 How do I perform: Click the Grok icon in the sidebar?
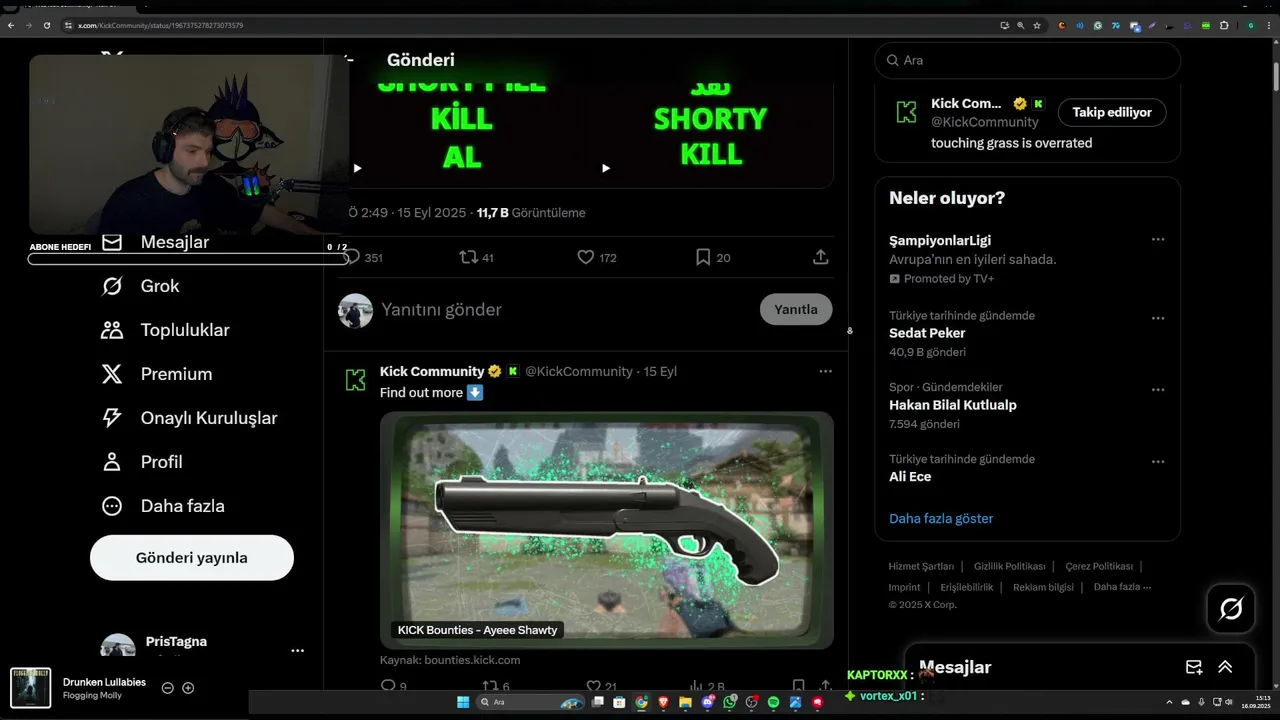112,286
